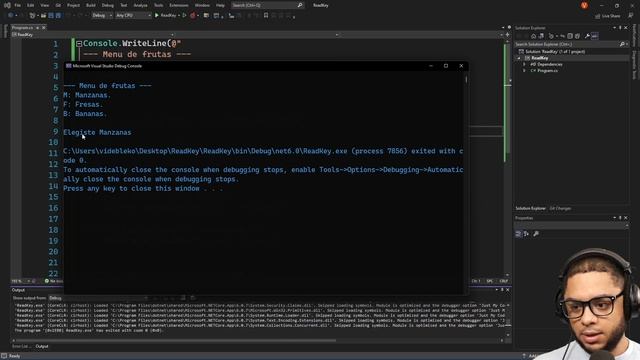Switch to the Git Changes tab
The width and height of the screenshot is (640, 360).
coord(560,209)
